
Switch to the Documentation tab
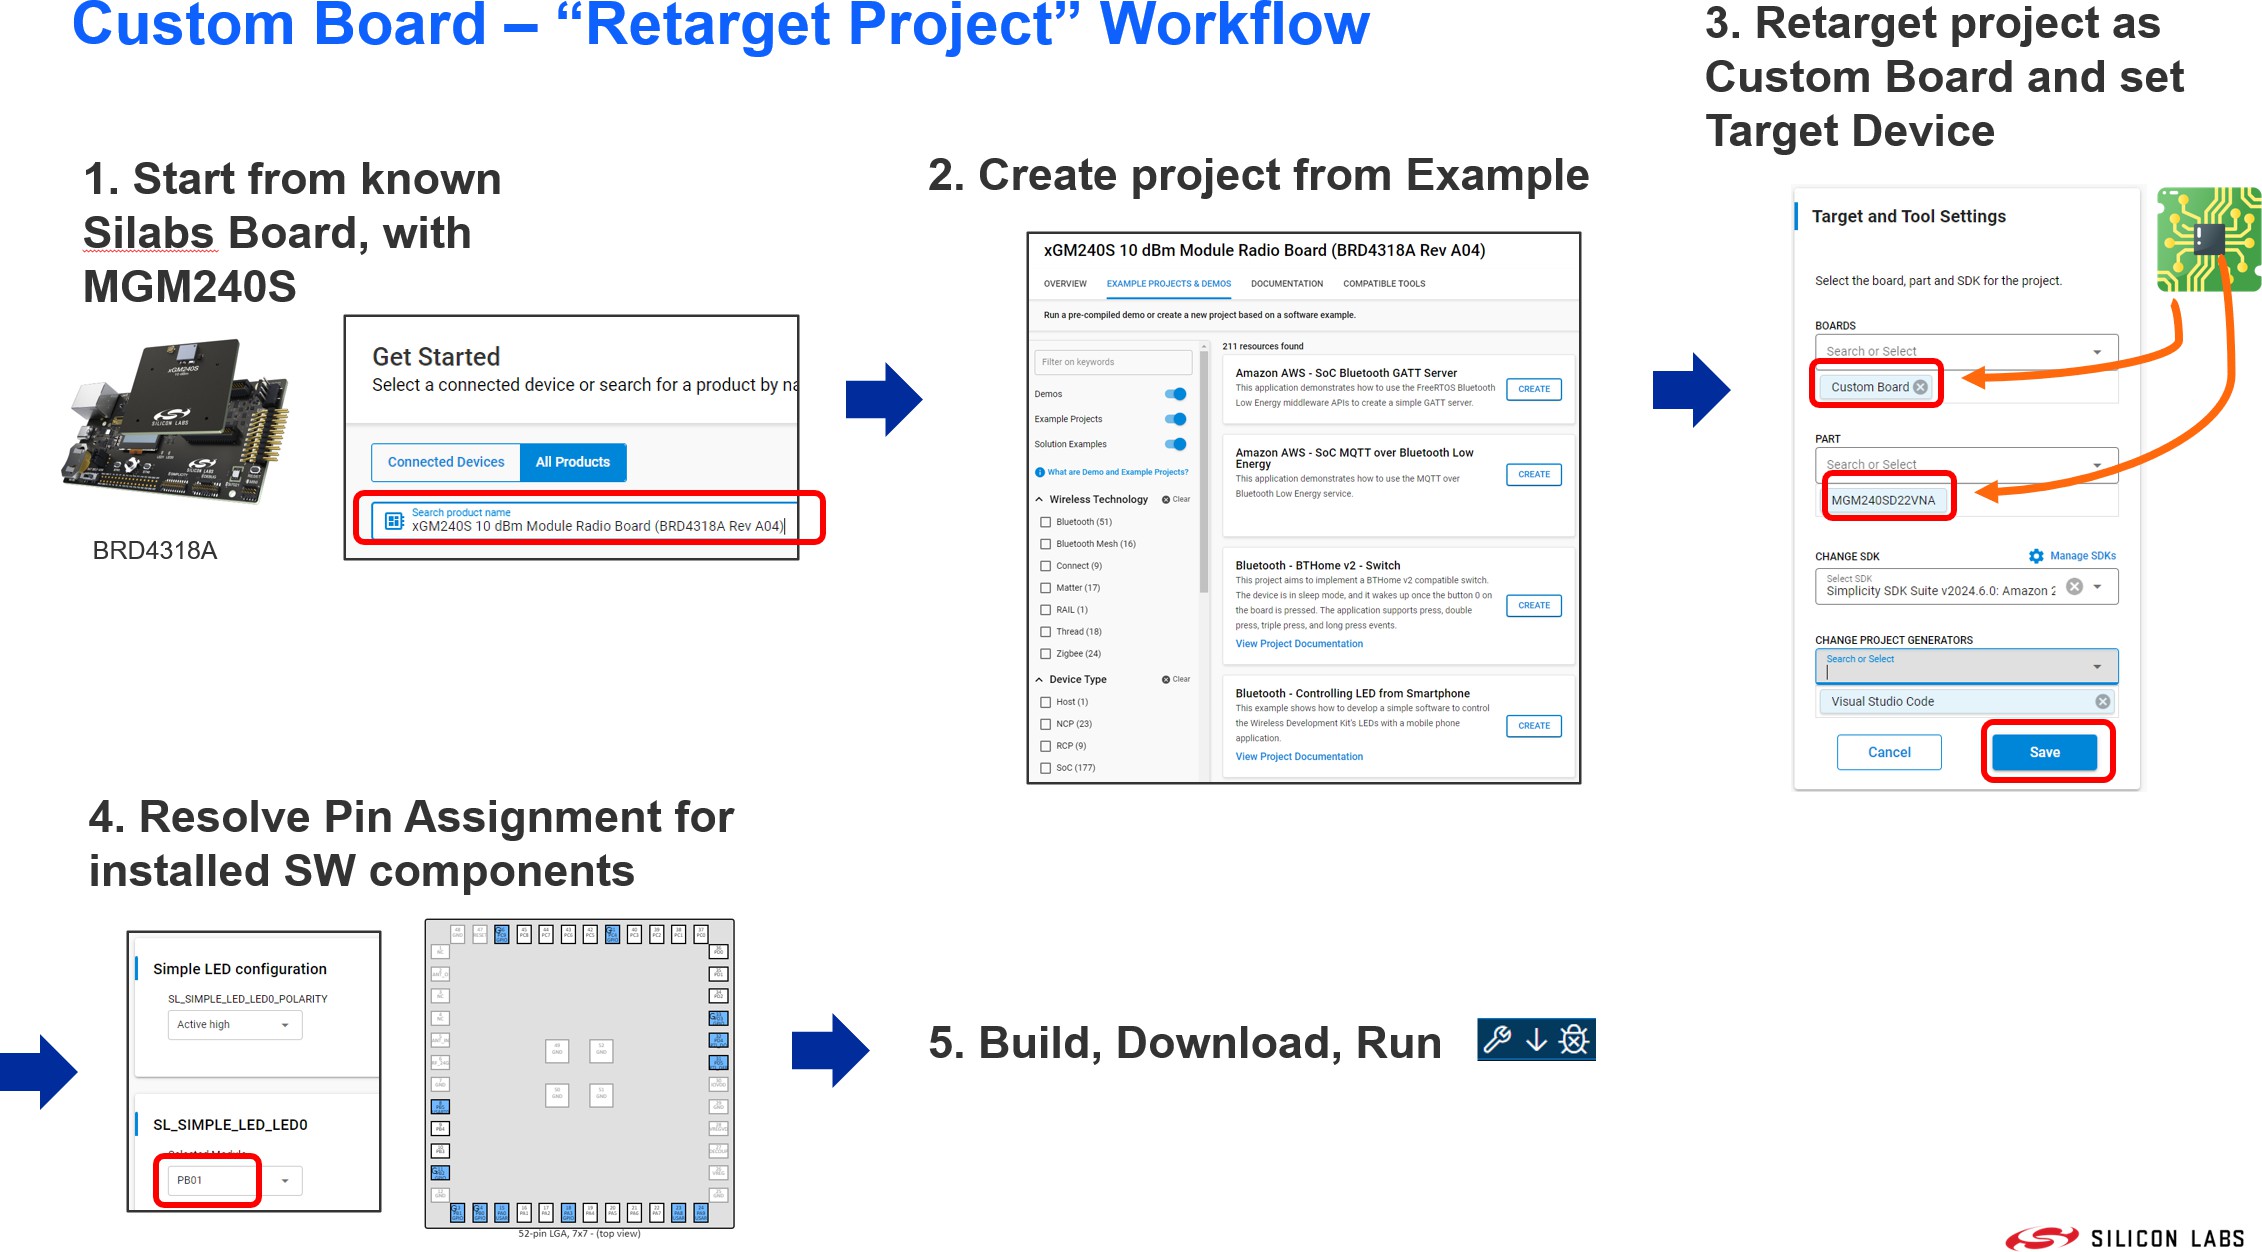point(1286,284)
